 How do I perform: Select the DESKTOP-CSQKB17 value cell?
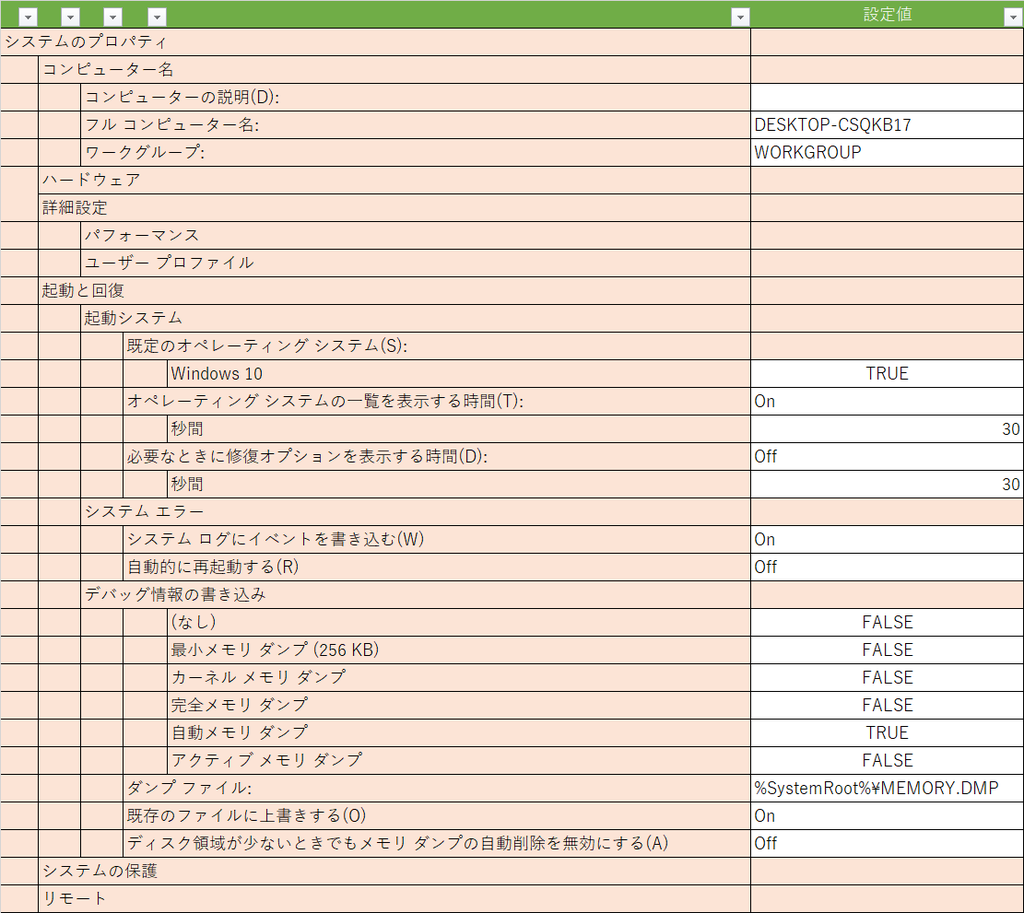pyautogui.click(x=887, y=125)
